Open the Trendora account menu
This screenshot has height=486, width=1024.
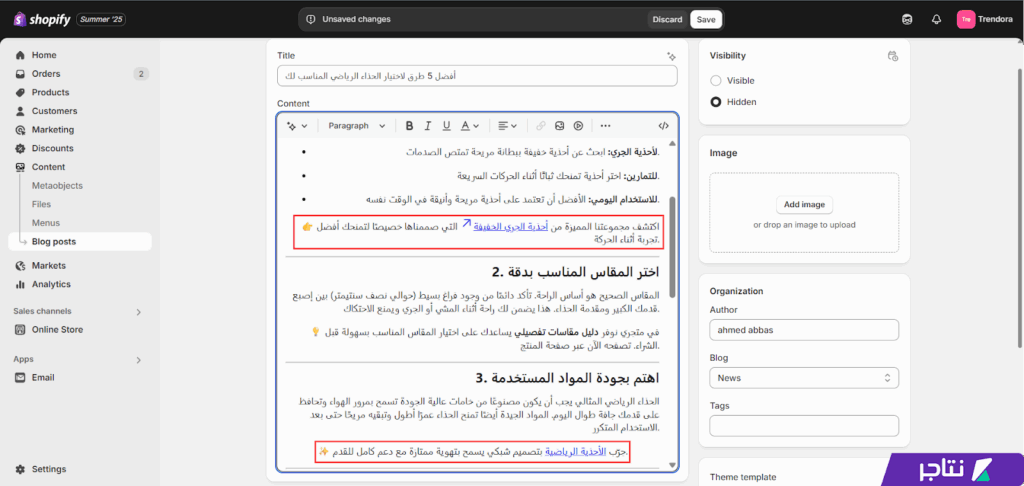tap(985, 20)
